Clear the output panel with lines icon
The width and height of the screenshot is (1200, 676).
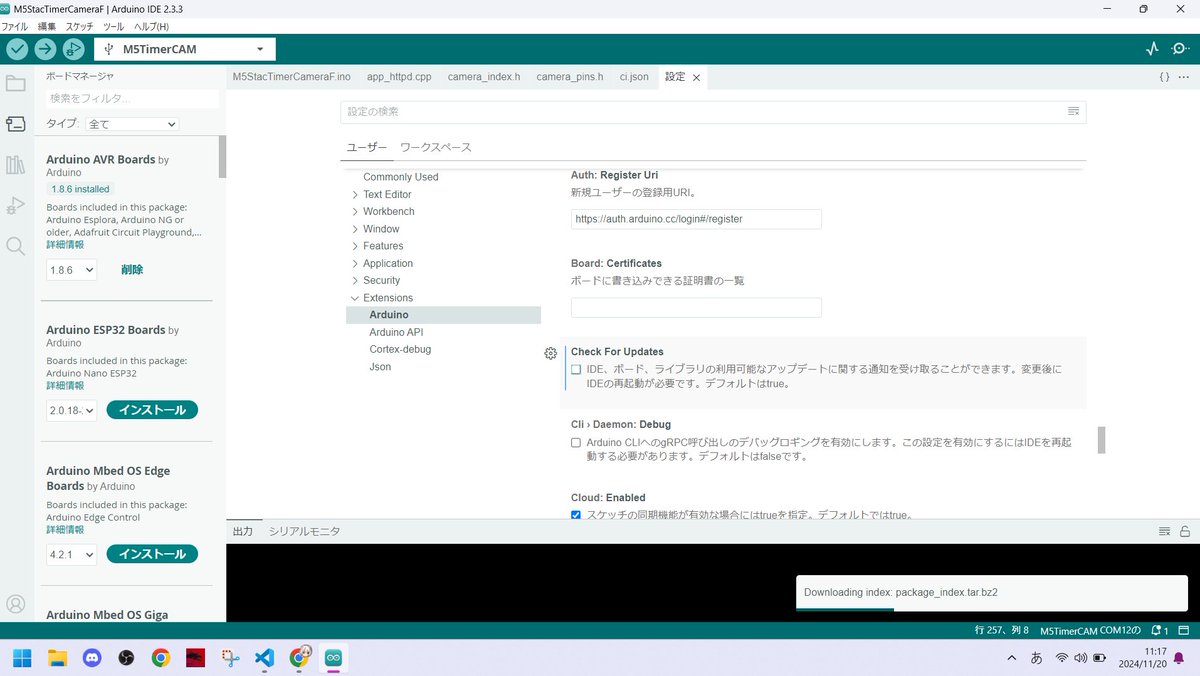[x=1164, y=531]
